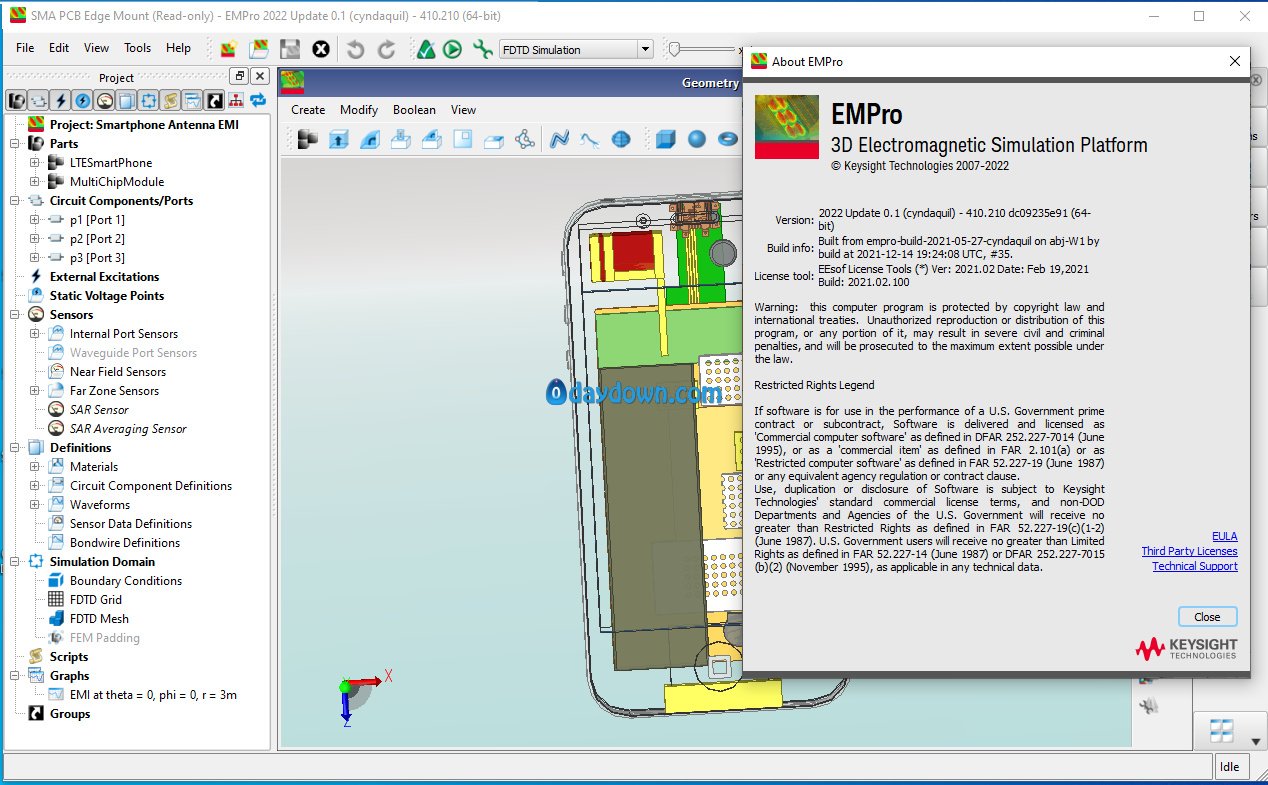
Task: Click the green play run simulation icon
Action: (452, 49)
